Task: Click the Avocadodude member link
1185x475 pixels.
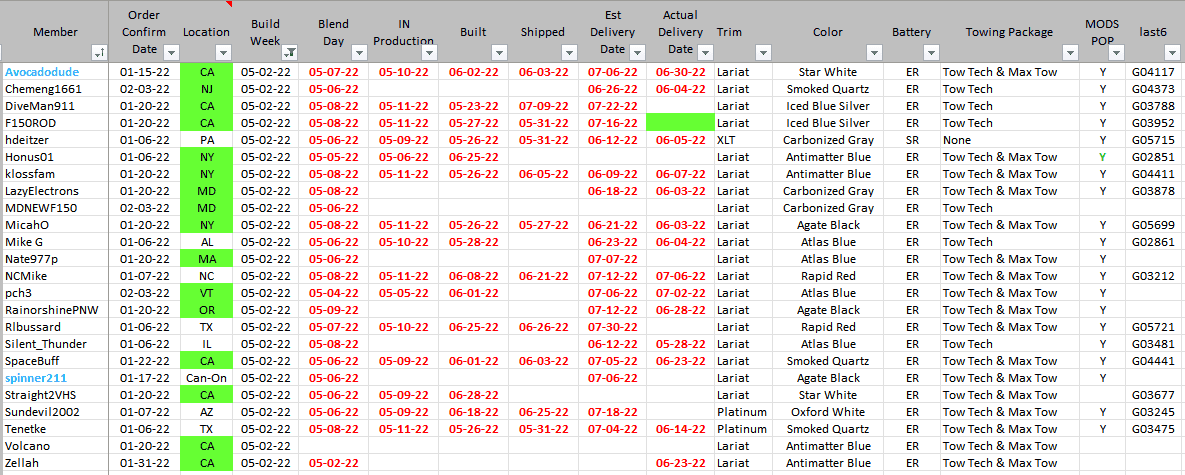Action: pyautogui.click(x=40, y=72)
